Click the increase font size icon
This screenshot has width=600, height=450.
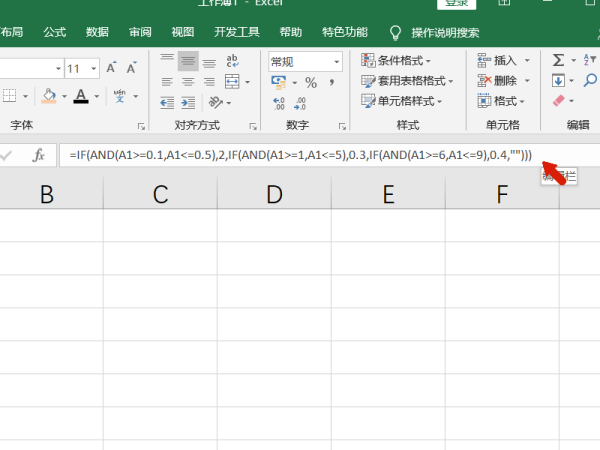pos(109,69)
